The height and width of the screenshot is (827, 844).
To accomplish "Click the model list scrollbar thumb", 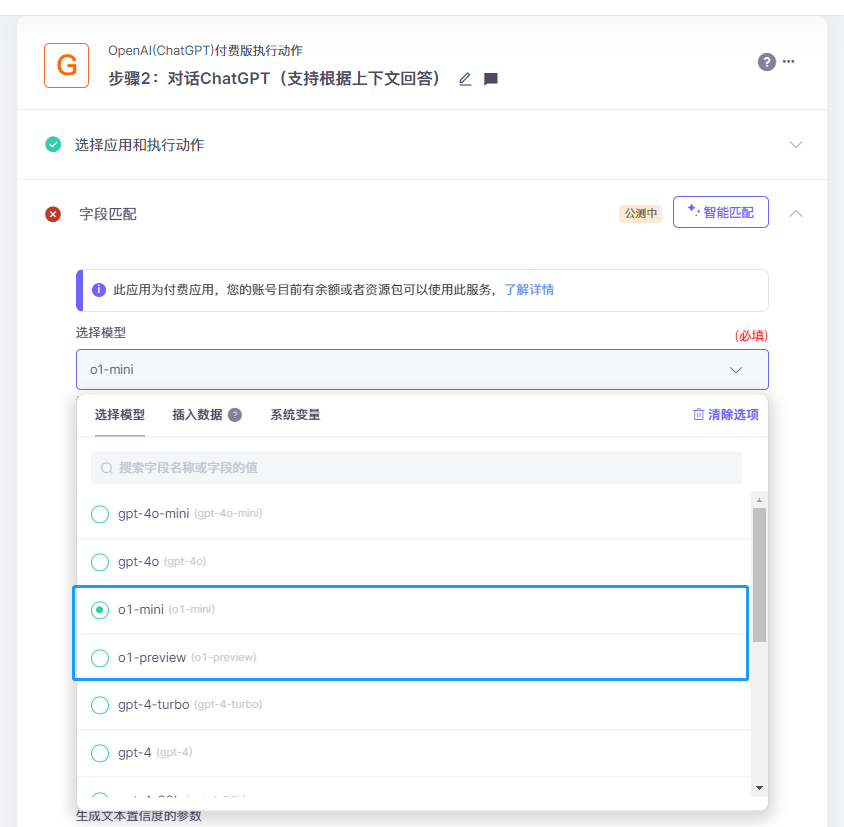I will [759, 575].
